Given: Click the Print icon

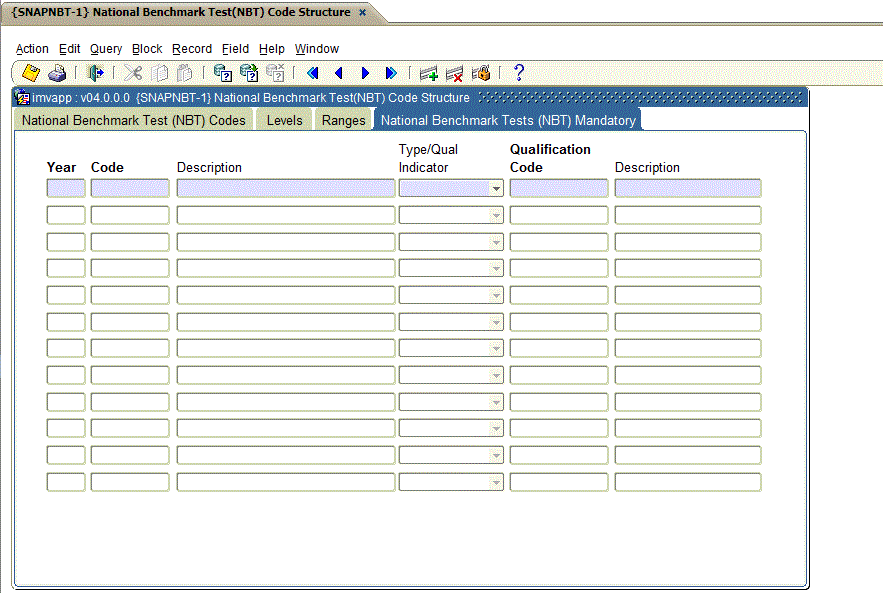Looking at the screenshot, I should (57, 73).
